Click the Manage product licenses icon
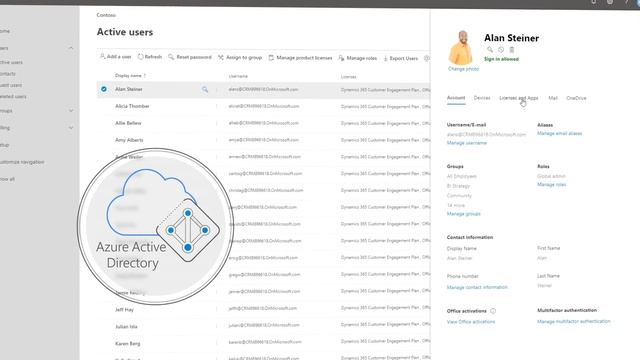 coord(271,58)
